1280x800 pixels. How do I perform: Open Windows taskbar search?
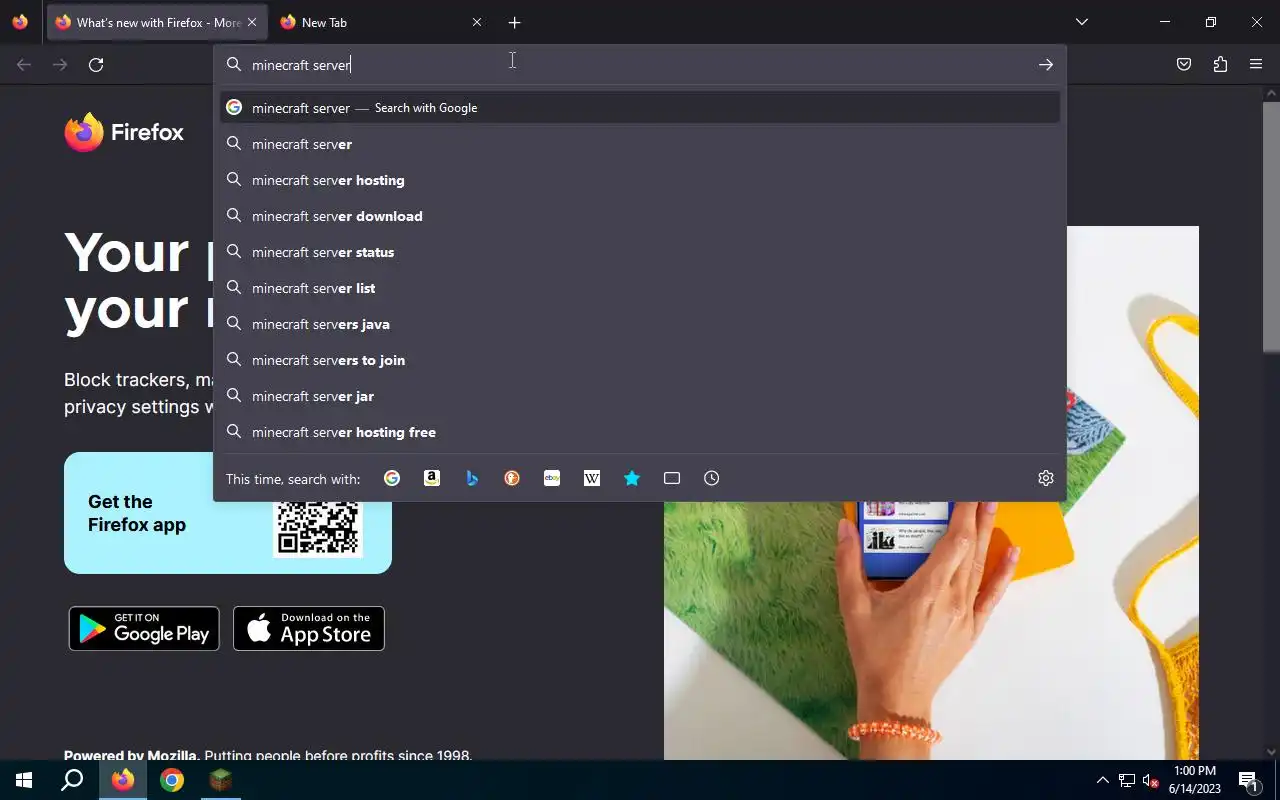[72, 780]
